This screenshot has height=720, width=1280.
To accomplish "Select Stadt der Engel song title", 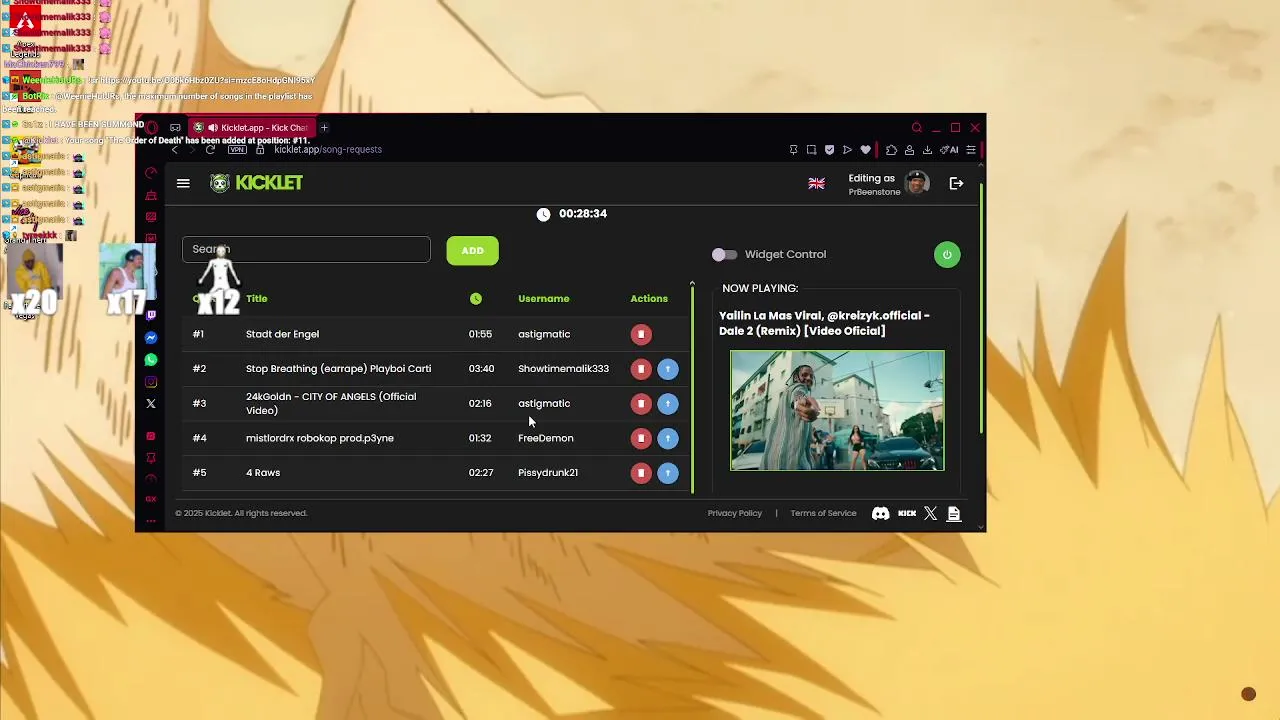I will click(x=282, y=334).
